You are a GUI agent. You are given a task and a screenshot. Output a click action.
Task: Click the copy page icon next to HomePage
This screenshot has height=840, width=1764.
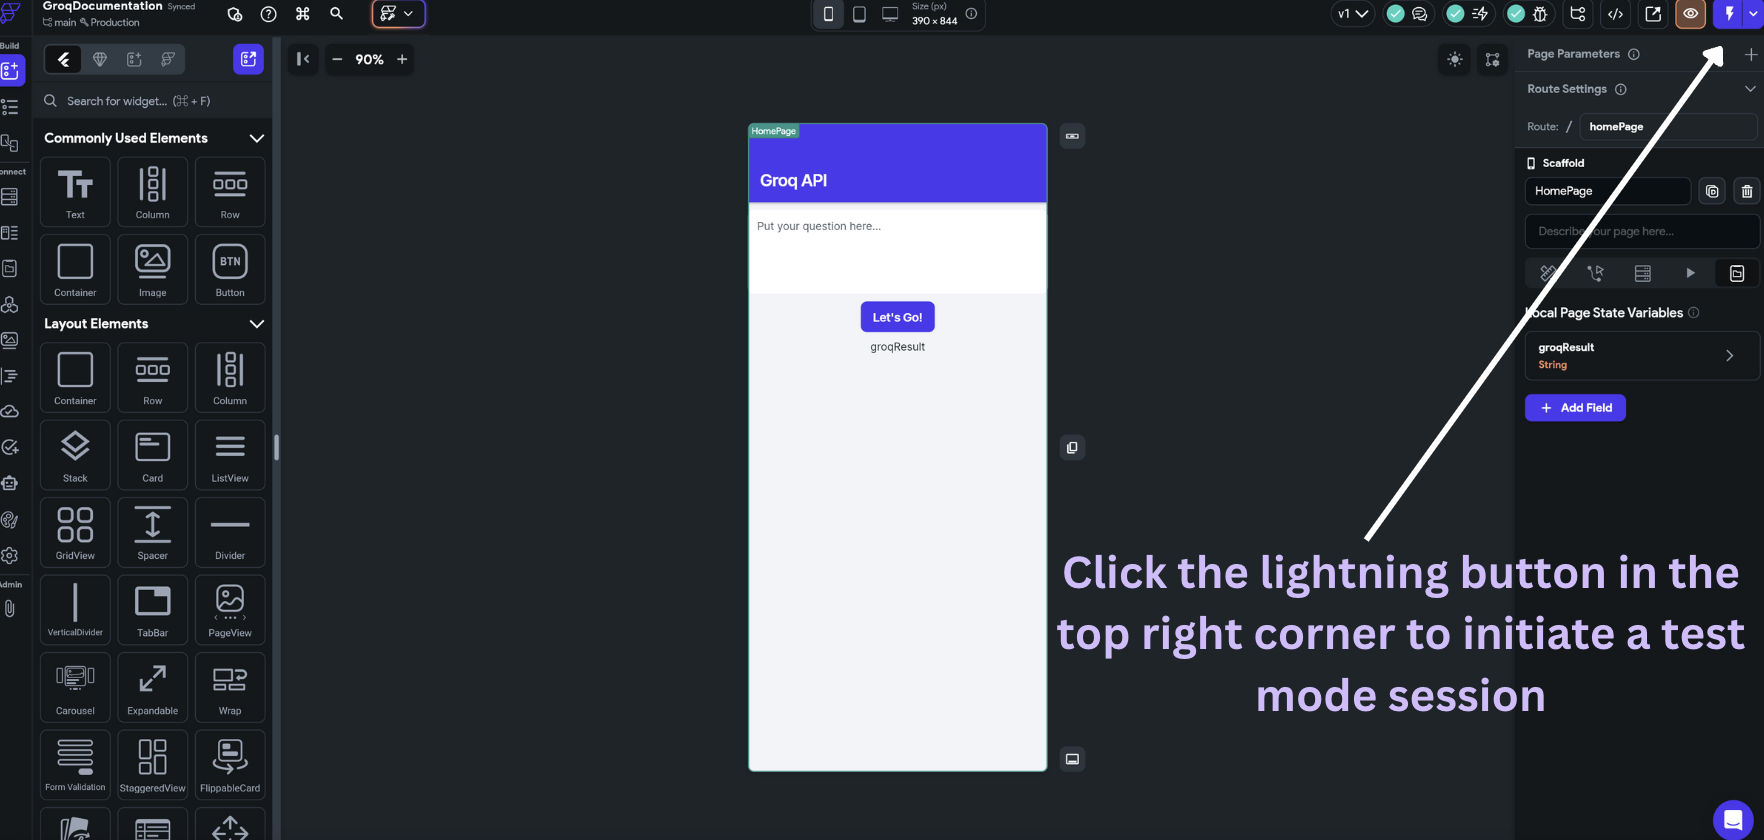pyautogui.click(x=1712, y=191)
